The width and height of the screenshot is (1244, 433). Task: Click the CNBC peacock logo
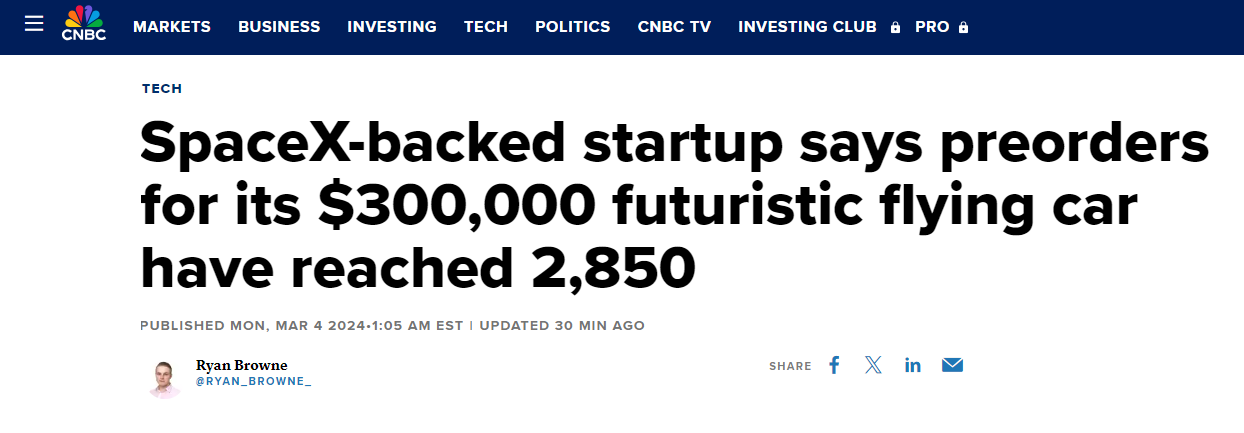[x=83, y=24]
